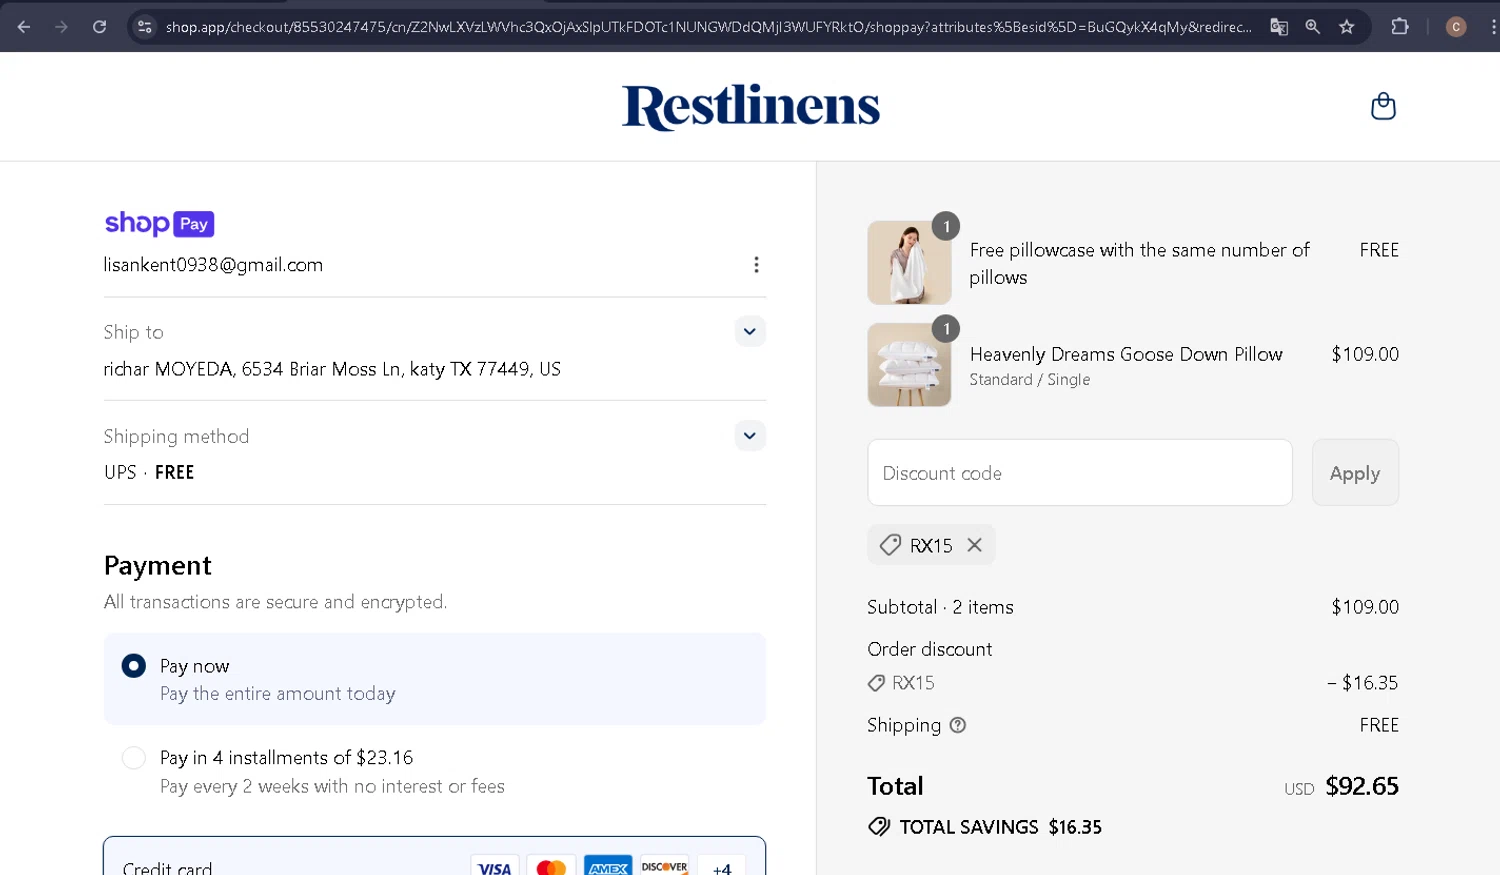The image size is (1500, 875).
Task: Open site information icon in address bar
Action: click(x=145, y=27)
